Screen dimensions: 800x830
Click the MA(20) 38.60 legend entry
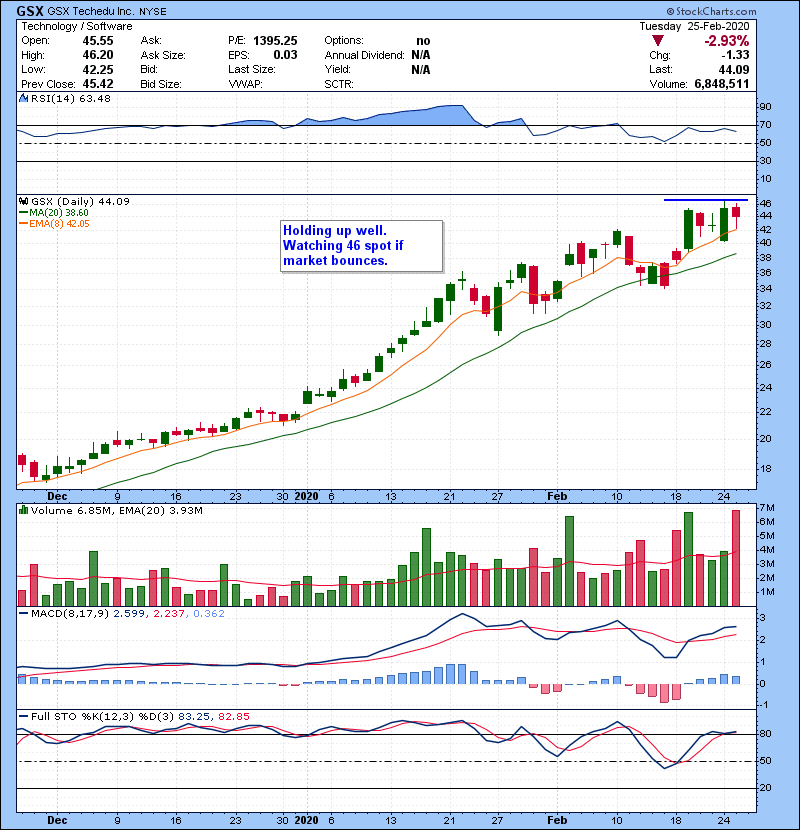[59, 212]
